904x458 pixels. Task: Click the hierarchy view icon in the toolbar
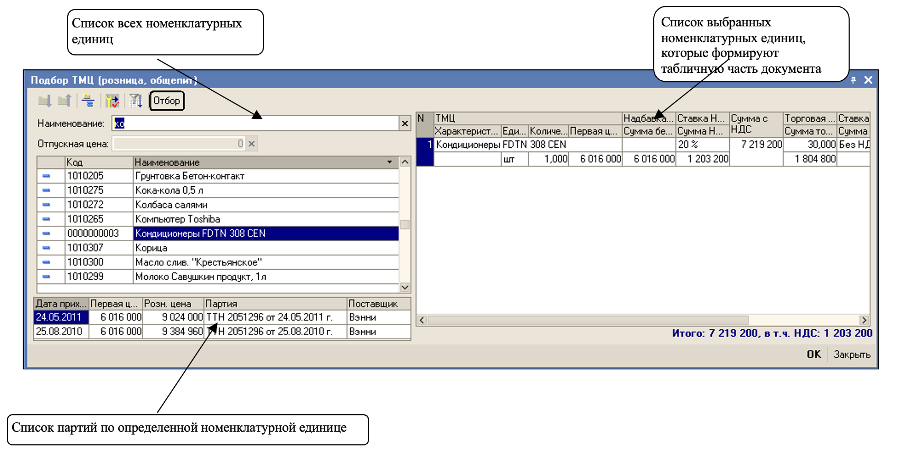(x=88, y=101)
